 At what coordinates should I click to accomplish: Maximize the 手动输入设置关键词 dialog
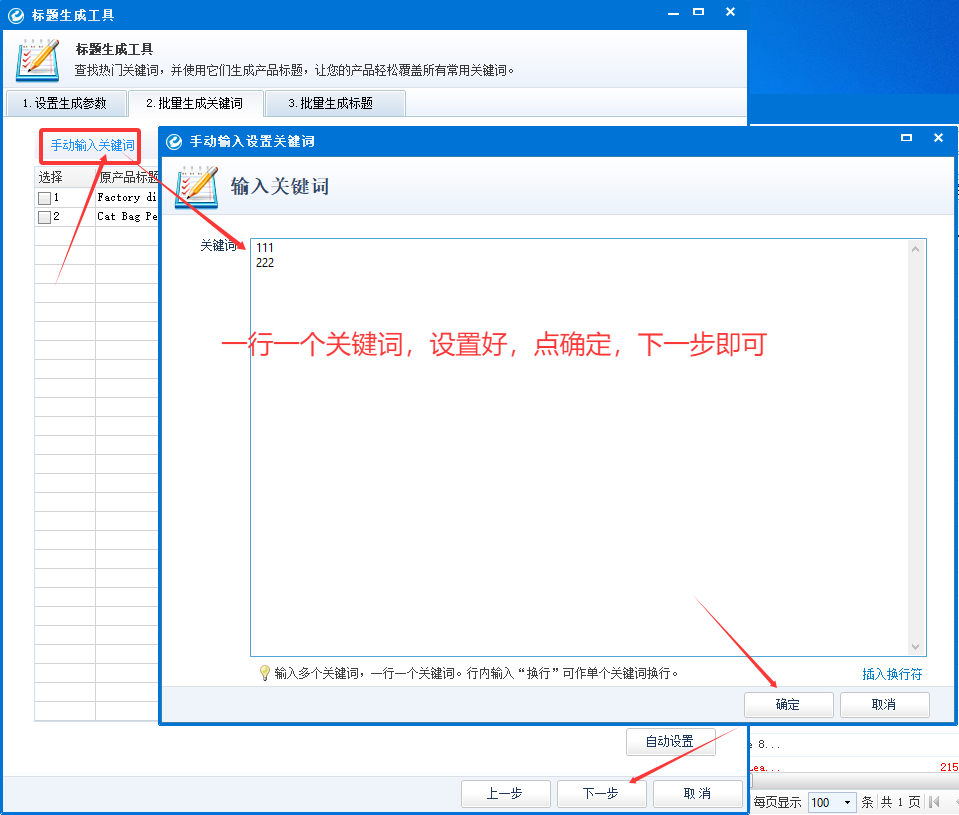click(x=906, y=139)
